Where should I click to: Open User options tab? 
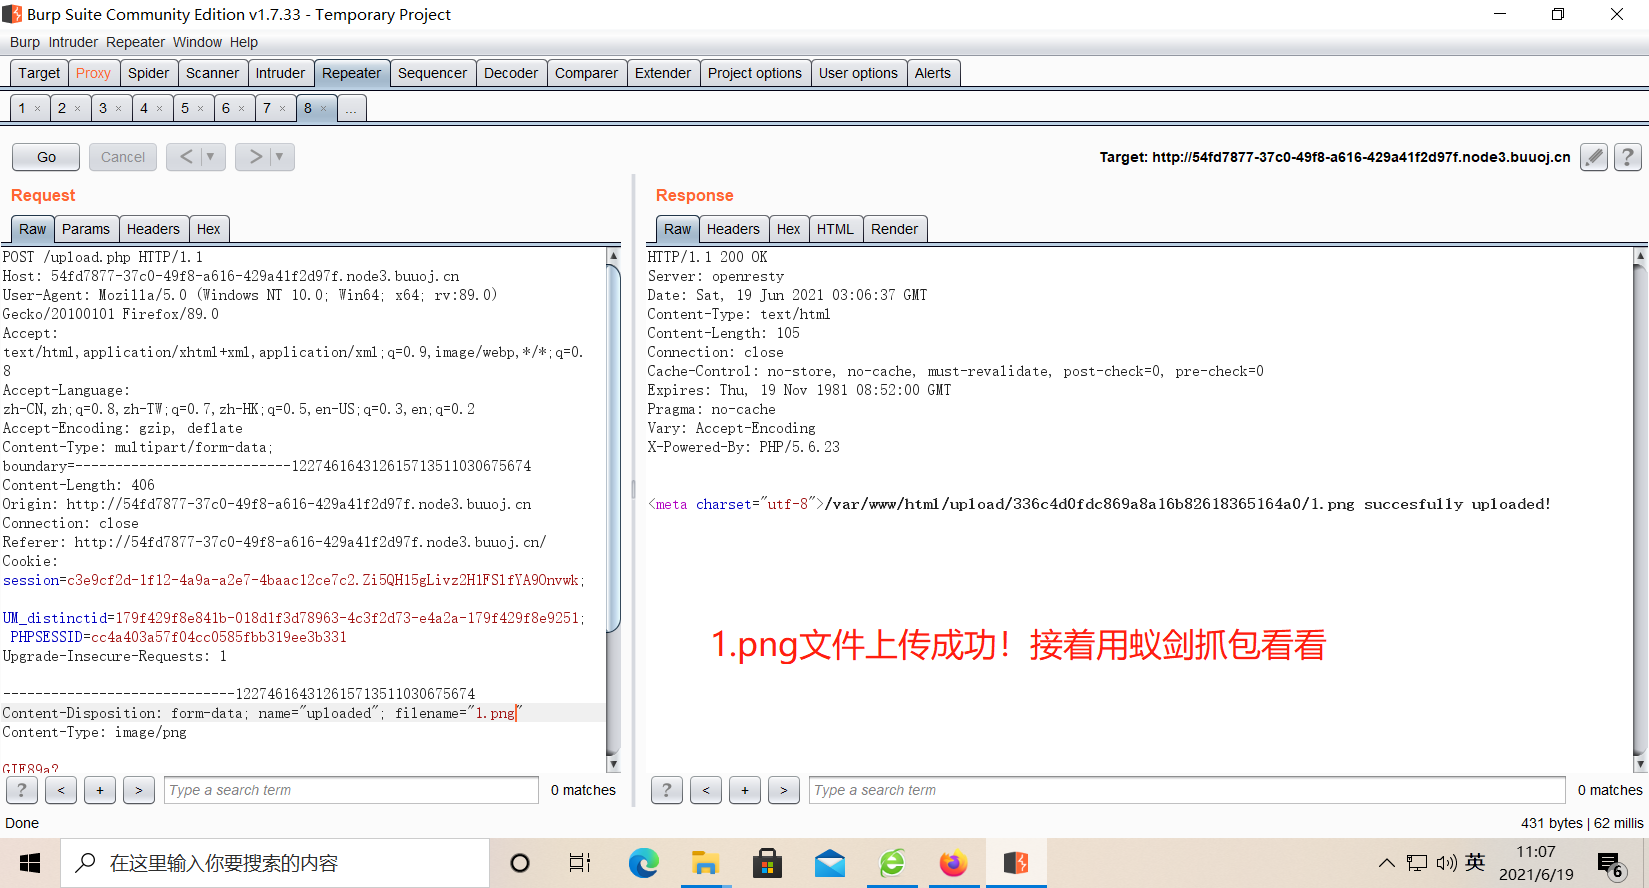[858, 73]
